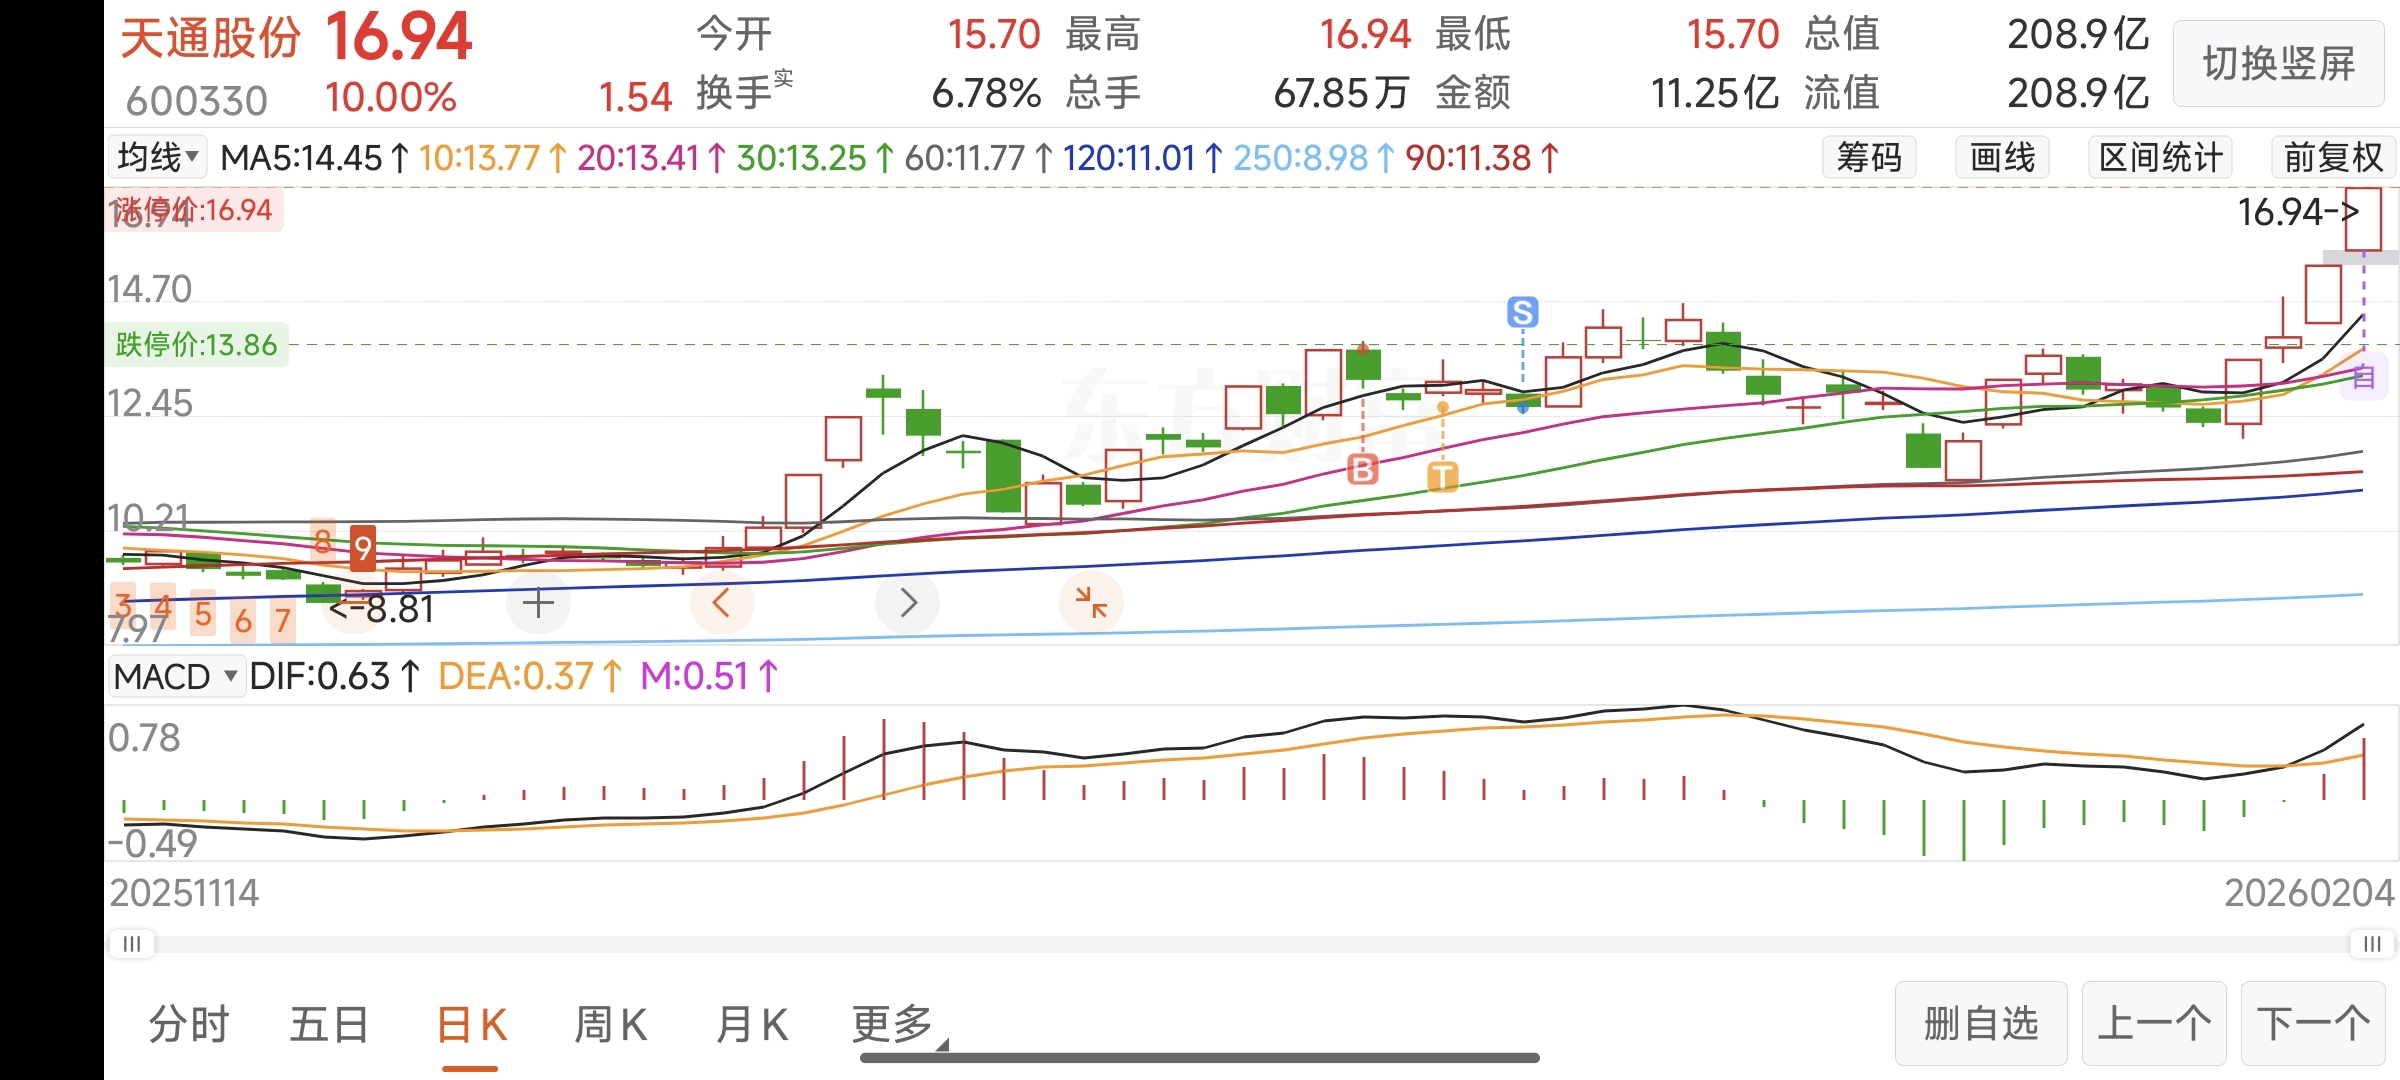Viewport: 2400px width, 1080px height.
Task: Open the 均线 indicator dropdown
Action: 157,157
